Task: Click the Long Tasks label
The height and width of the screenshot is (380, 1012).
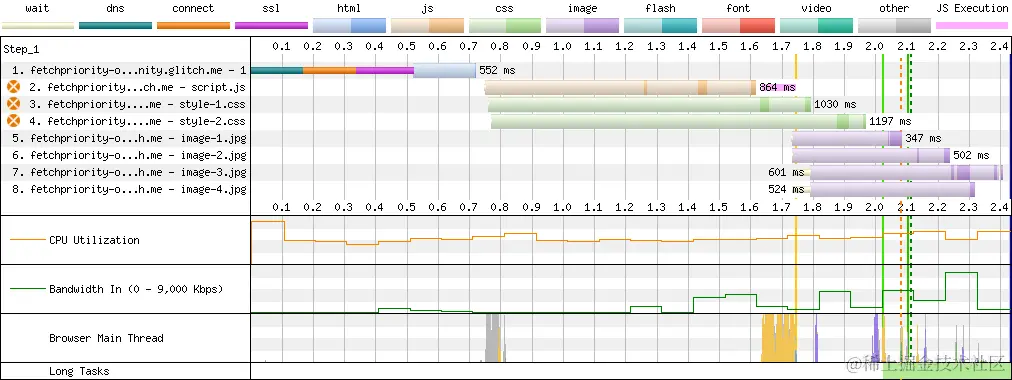Action: click(79, 371)
